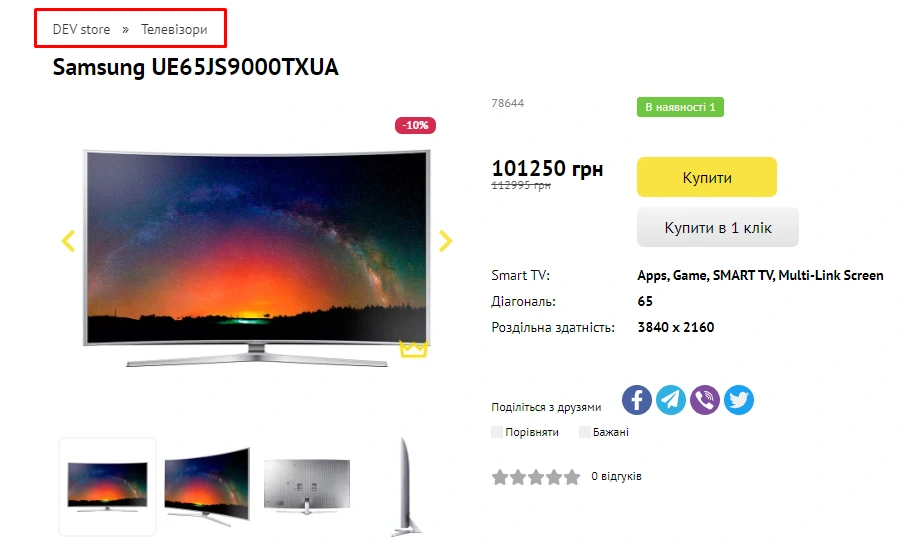914x551 pixels.
Task: Open DEV store breadcrumb link
Action: click(x=81, y=29)
